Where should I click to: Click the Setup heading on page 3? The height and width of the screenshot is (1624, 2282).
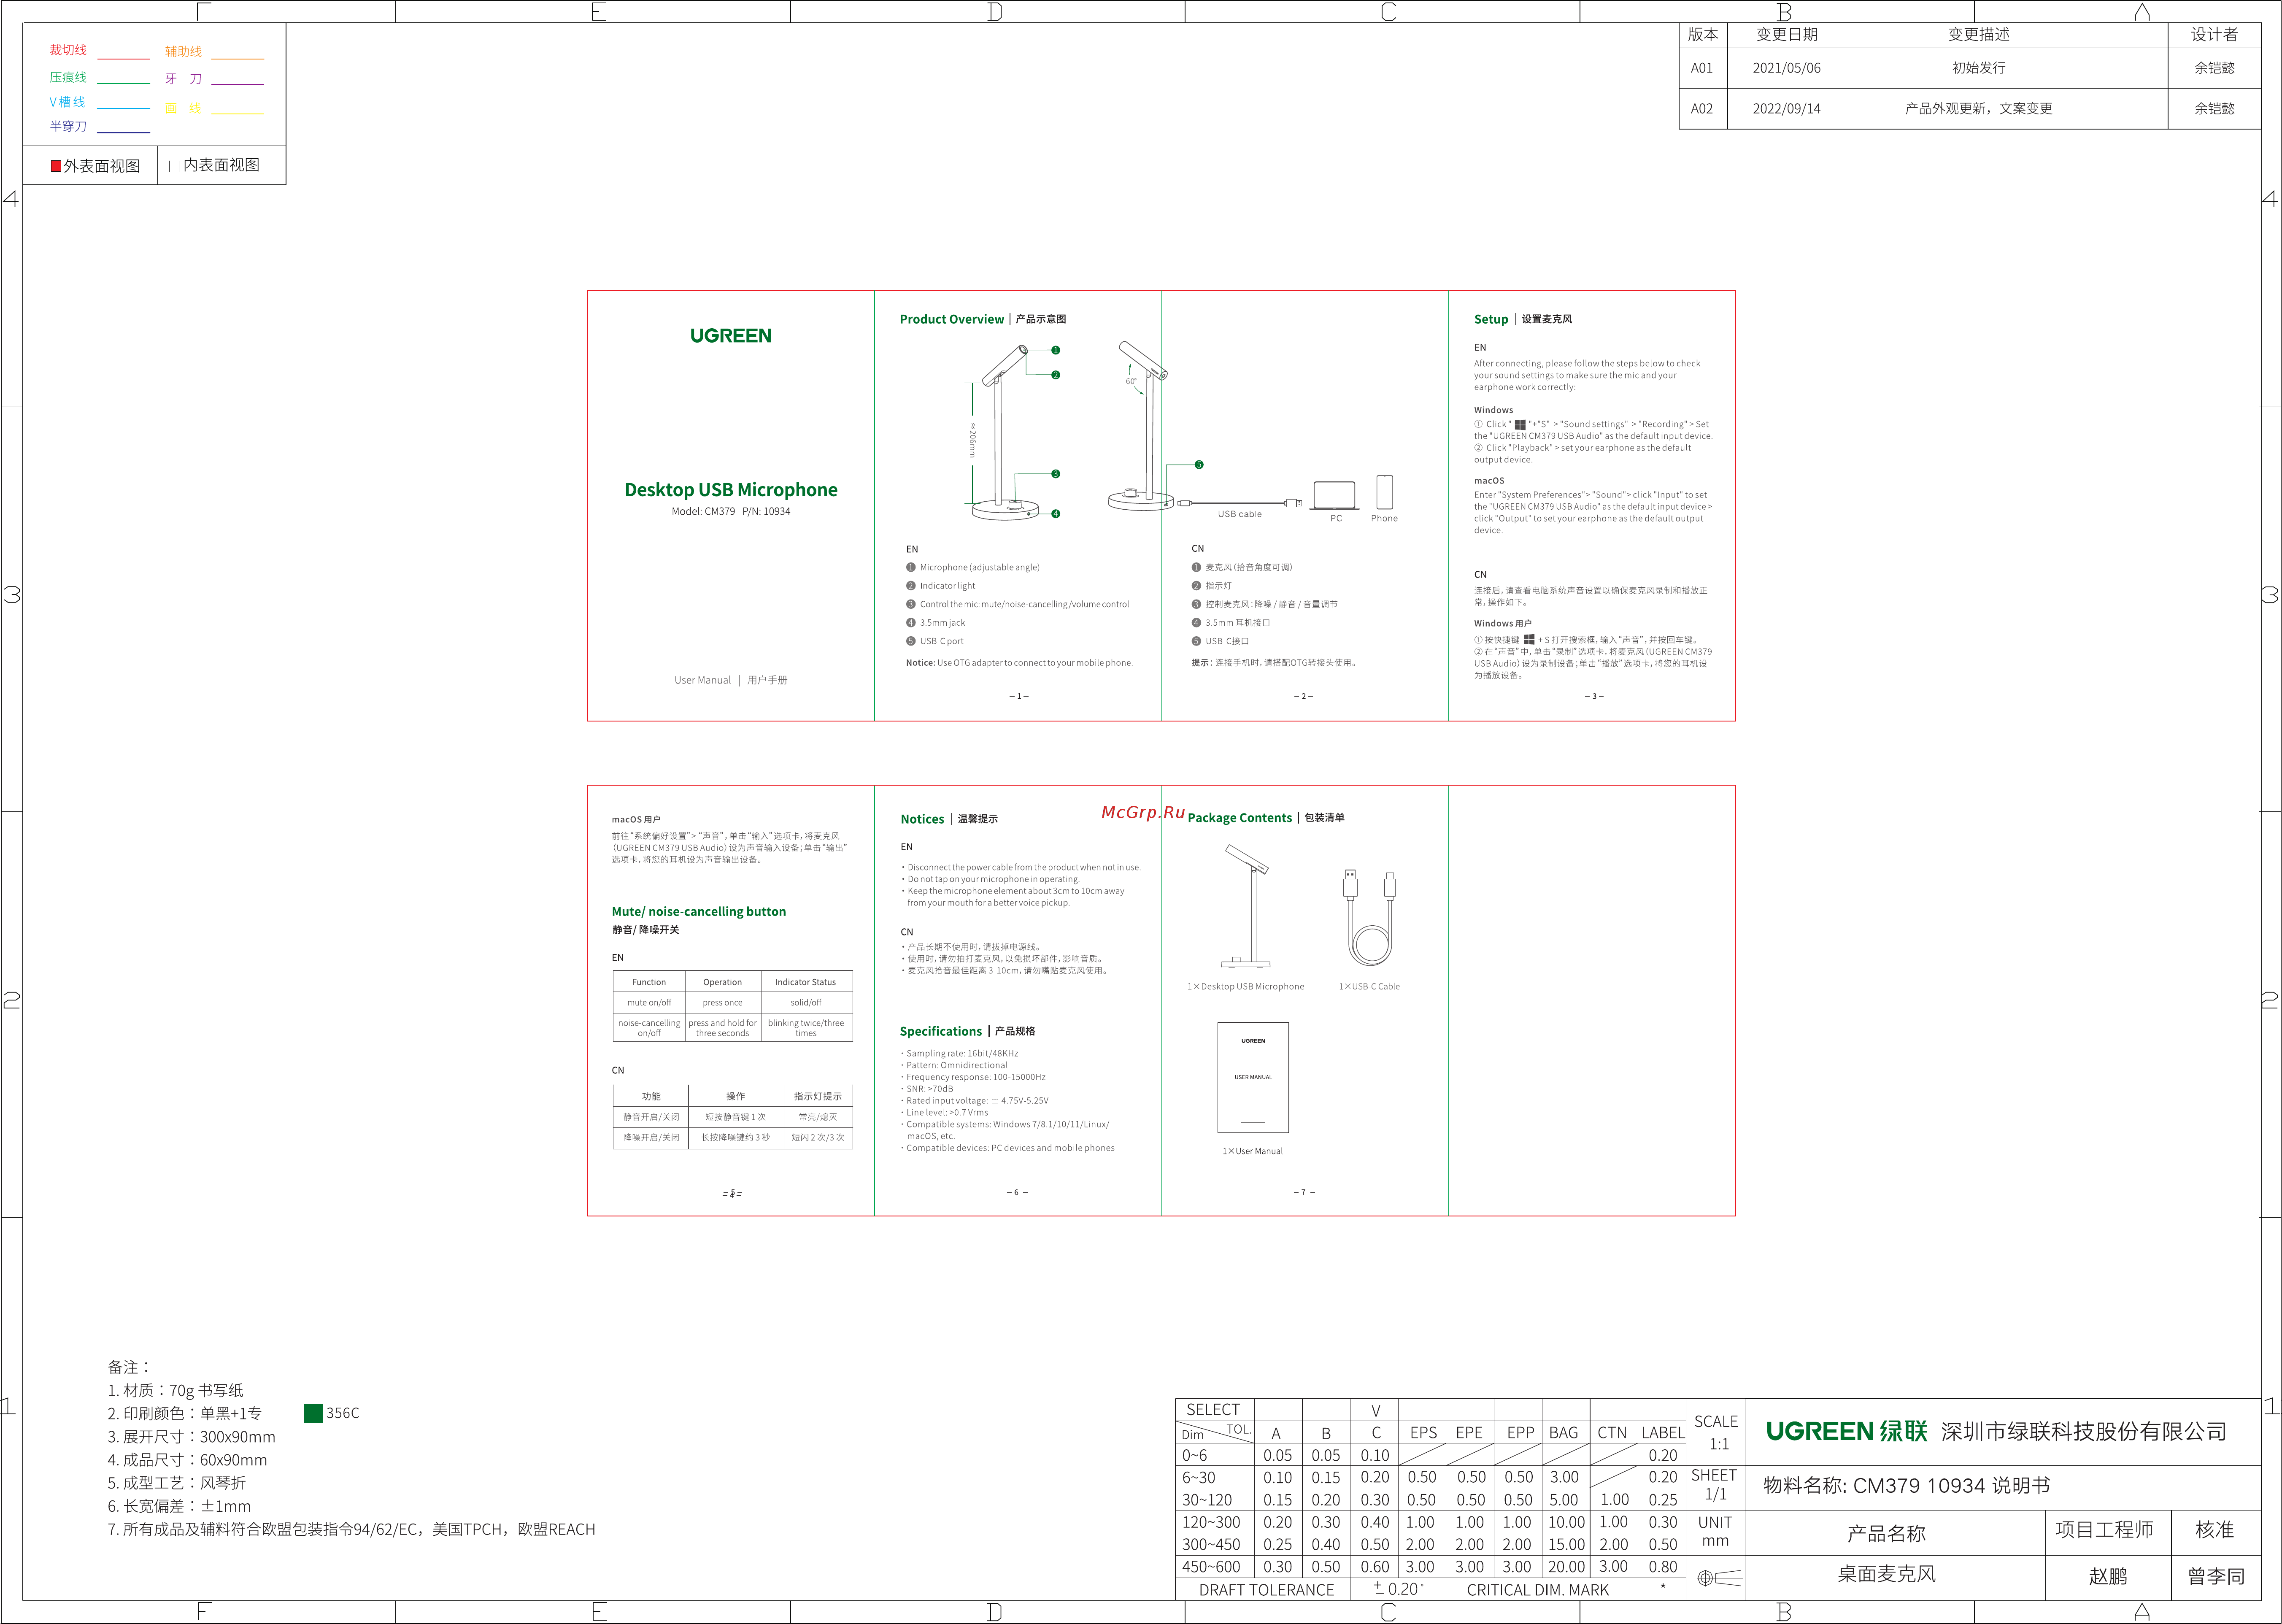[1490, 320]
